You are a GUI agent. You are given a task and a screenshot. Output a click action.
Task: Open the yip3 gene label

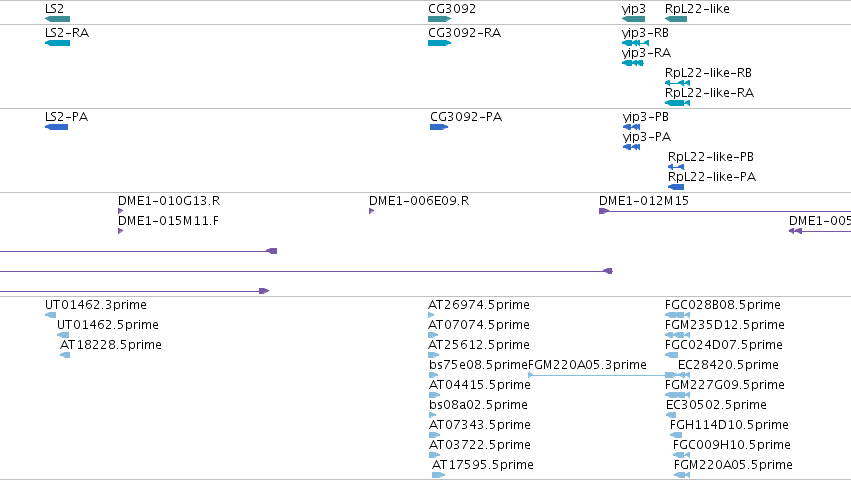click(x=633, y=9)
